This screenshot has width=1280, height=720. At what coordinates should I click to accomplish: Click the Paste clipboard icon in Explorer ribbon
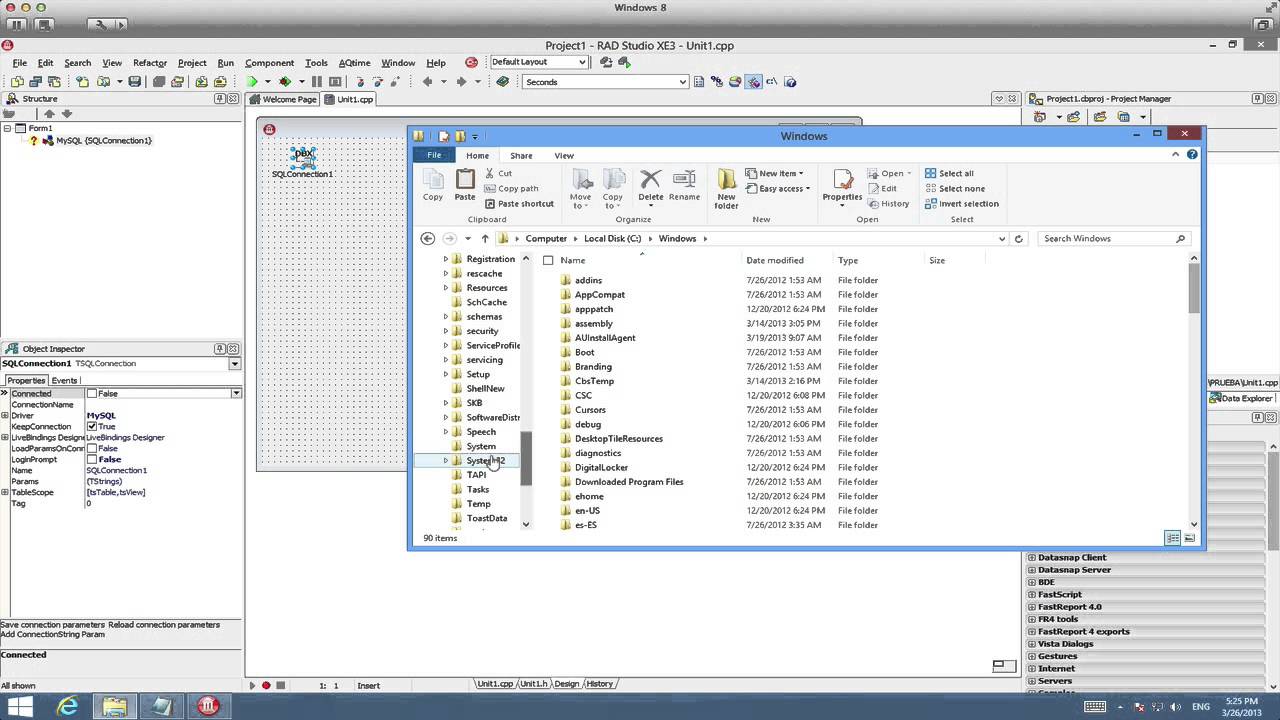[x=465, y=180]
